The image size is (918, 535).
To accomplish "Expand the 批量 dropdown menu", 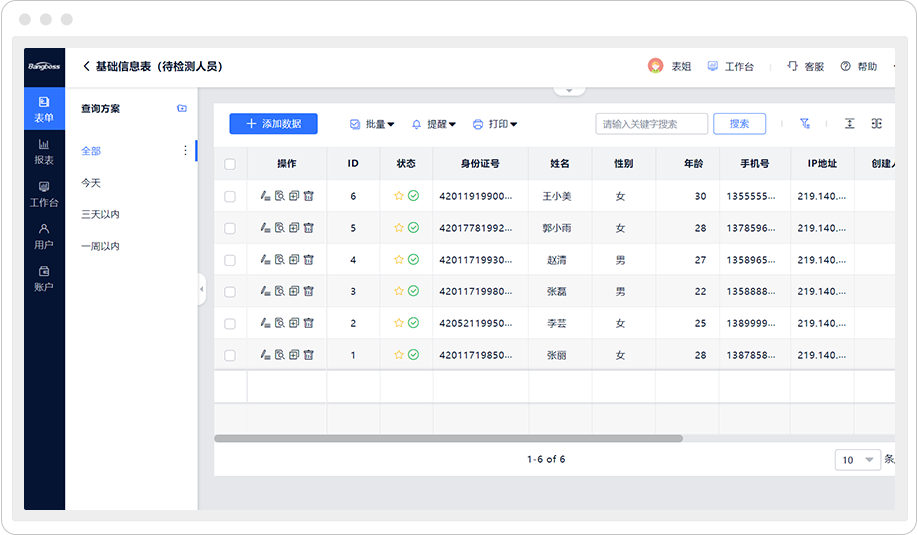I will 372,124.
